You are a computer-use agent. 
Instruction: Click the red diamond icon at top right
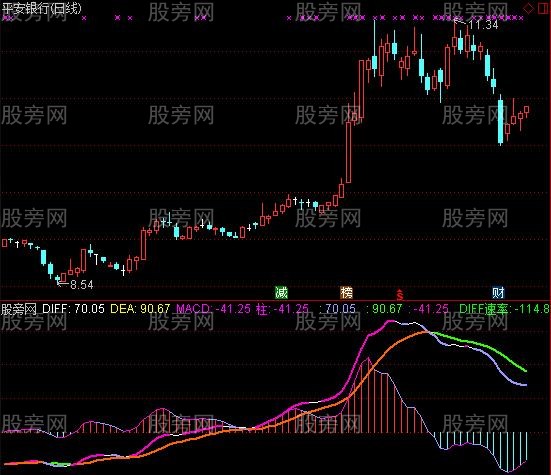pos(528,8)
